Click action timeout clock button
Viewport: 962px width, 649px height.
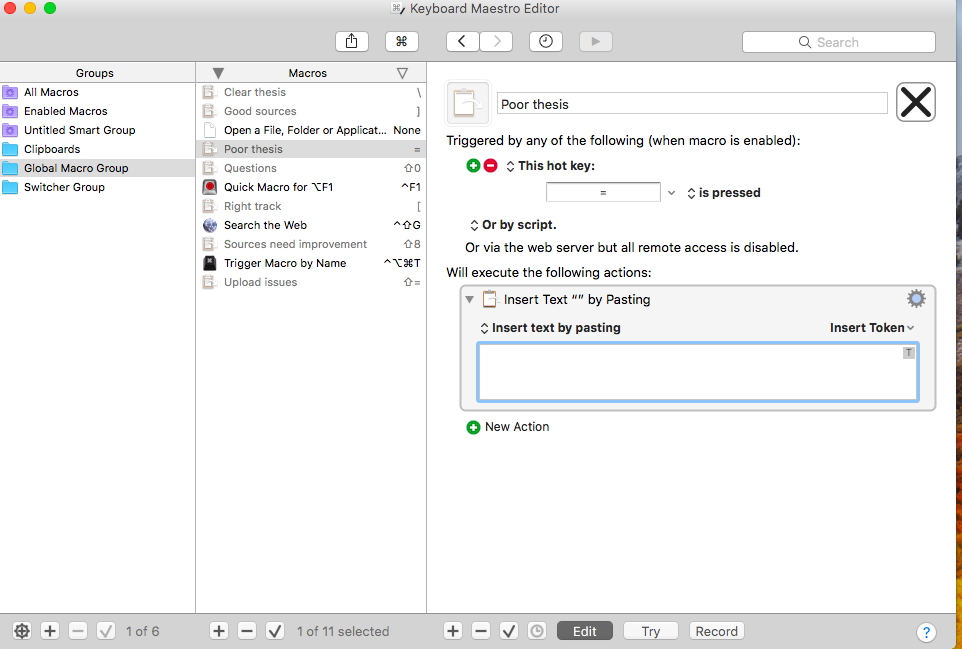tap(537, 631)
